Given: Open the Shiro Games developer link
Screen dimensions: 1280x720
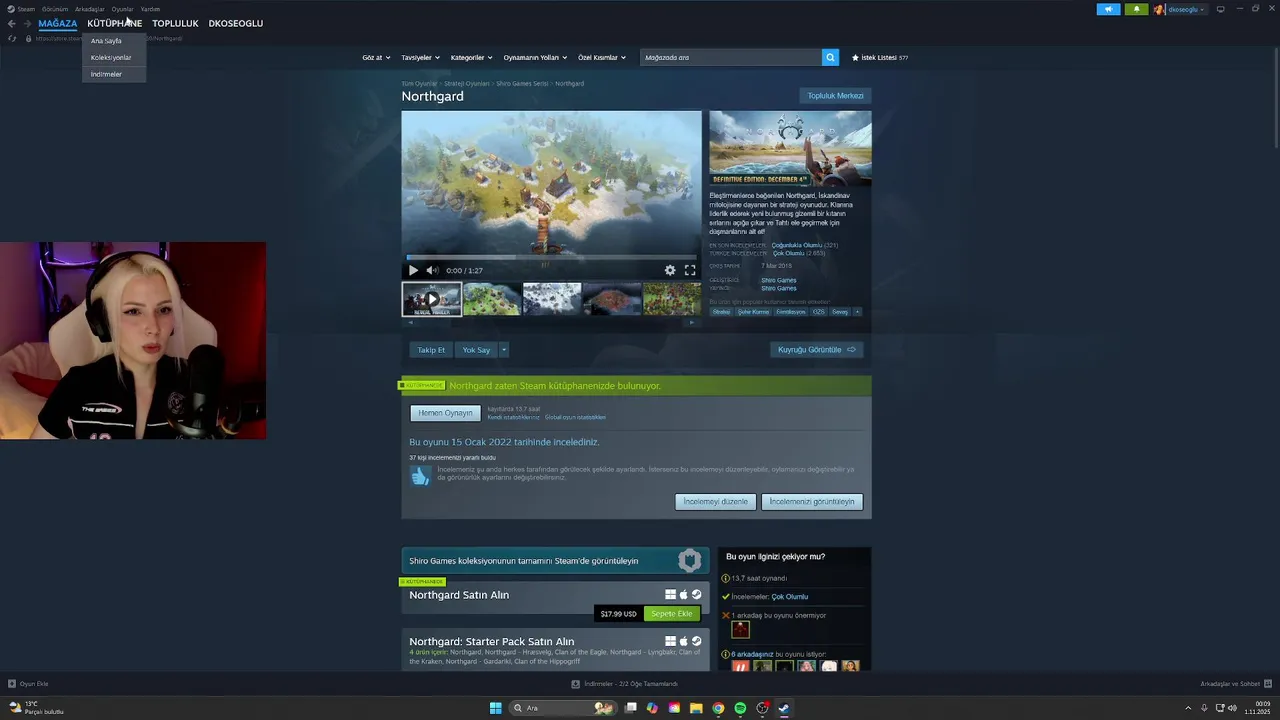Looking at the screenshot, I should (778, 280).
